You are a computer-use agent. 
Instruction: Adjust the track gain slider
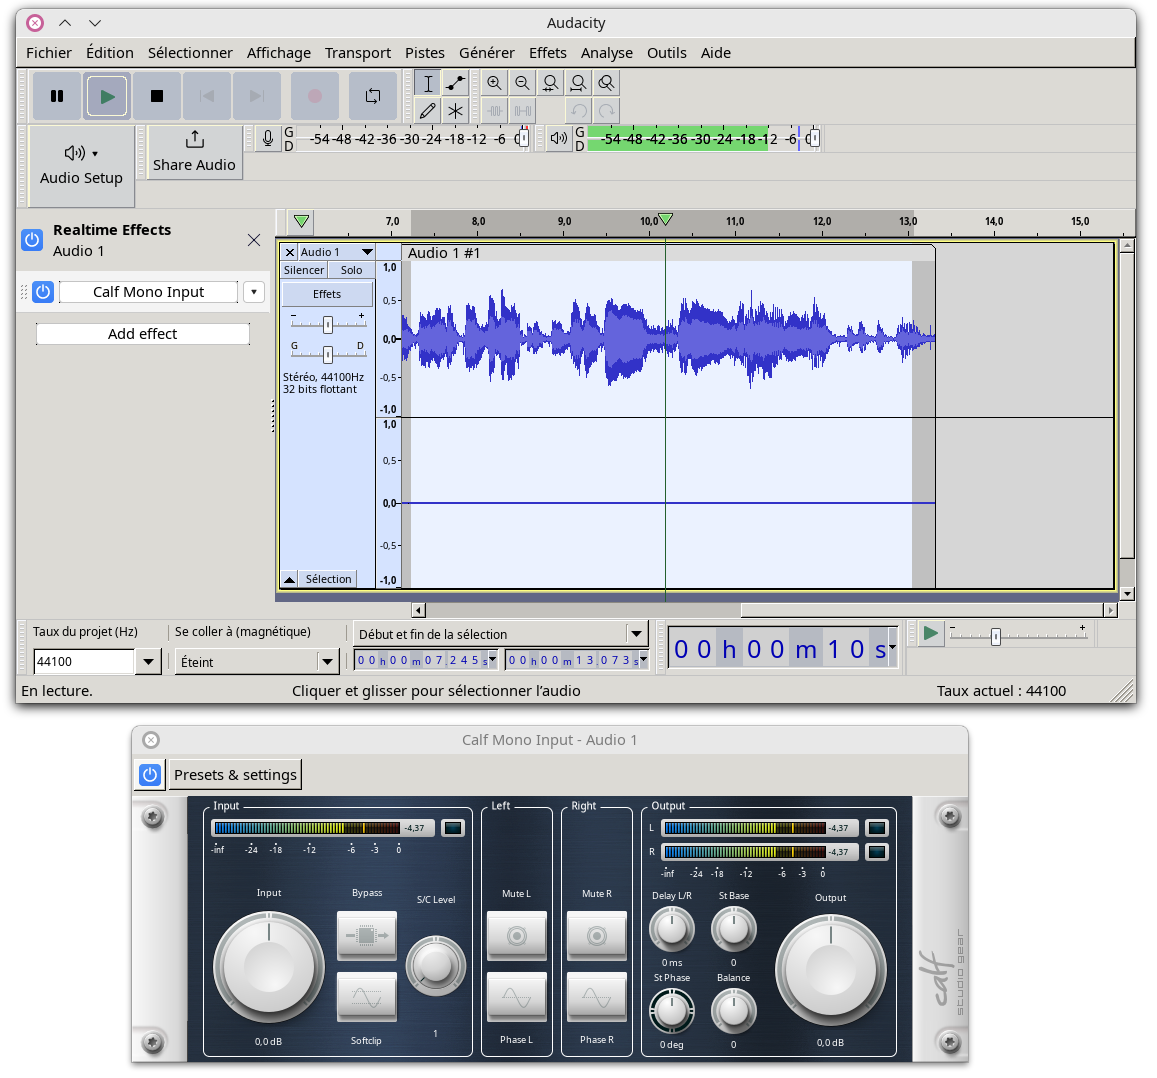coord(328,323)
